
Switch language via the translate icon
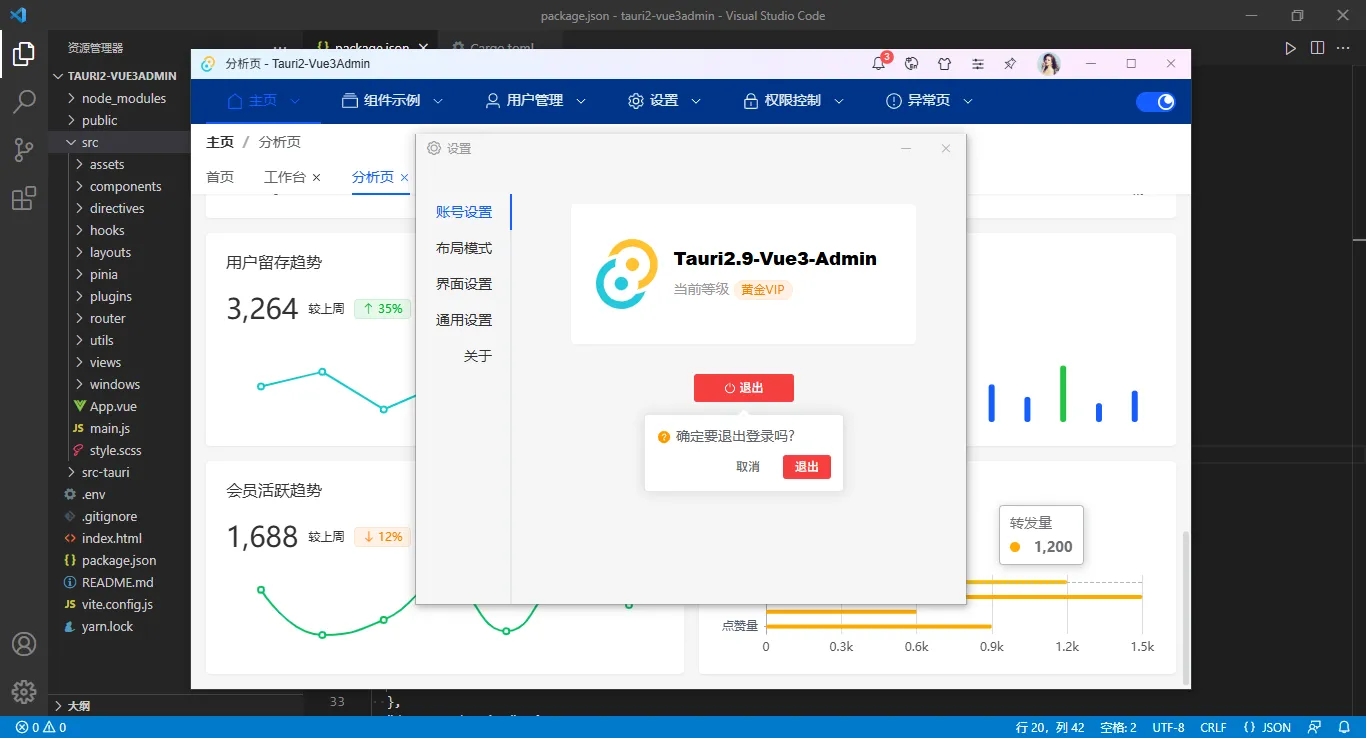[911, 63]
